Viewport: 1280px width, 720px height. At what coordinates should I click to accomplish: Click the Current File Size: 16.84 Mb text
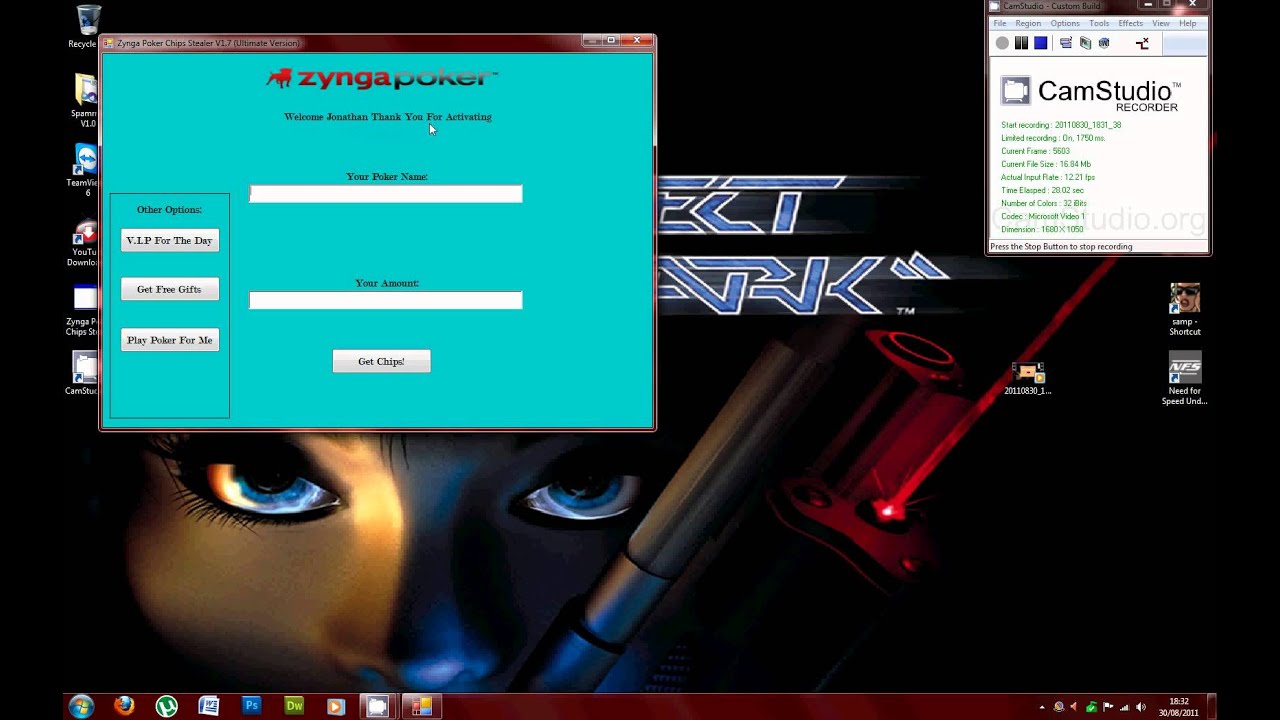[x=1046, y=164]
